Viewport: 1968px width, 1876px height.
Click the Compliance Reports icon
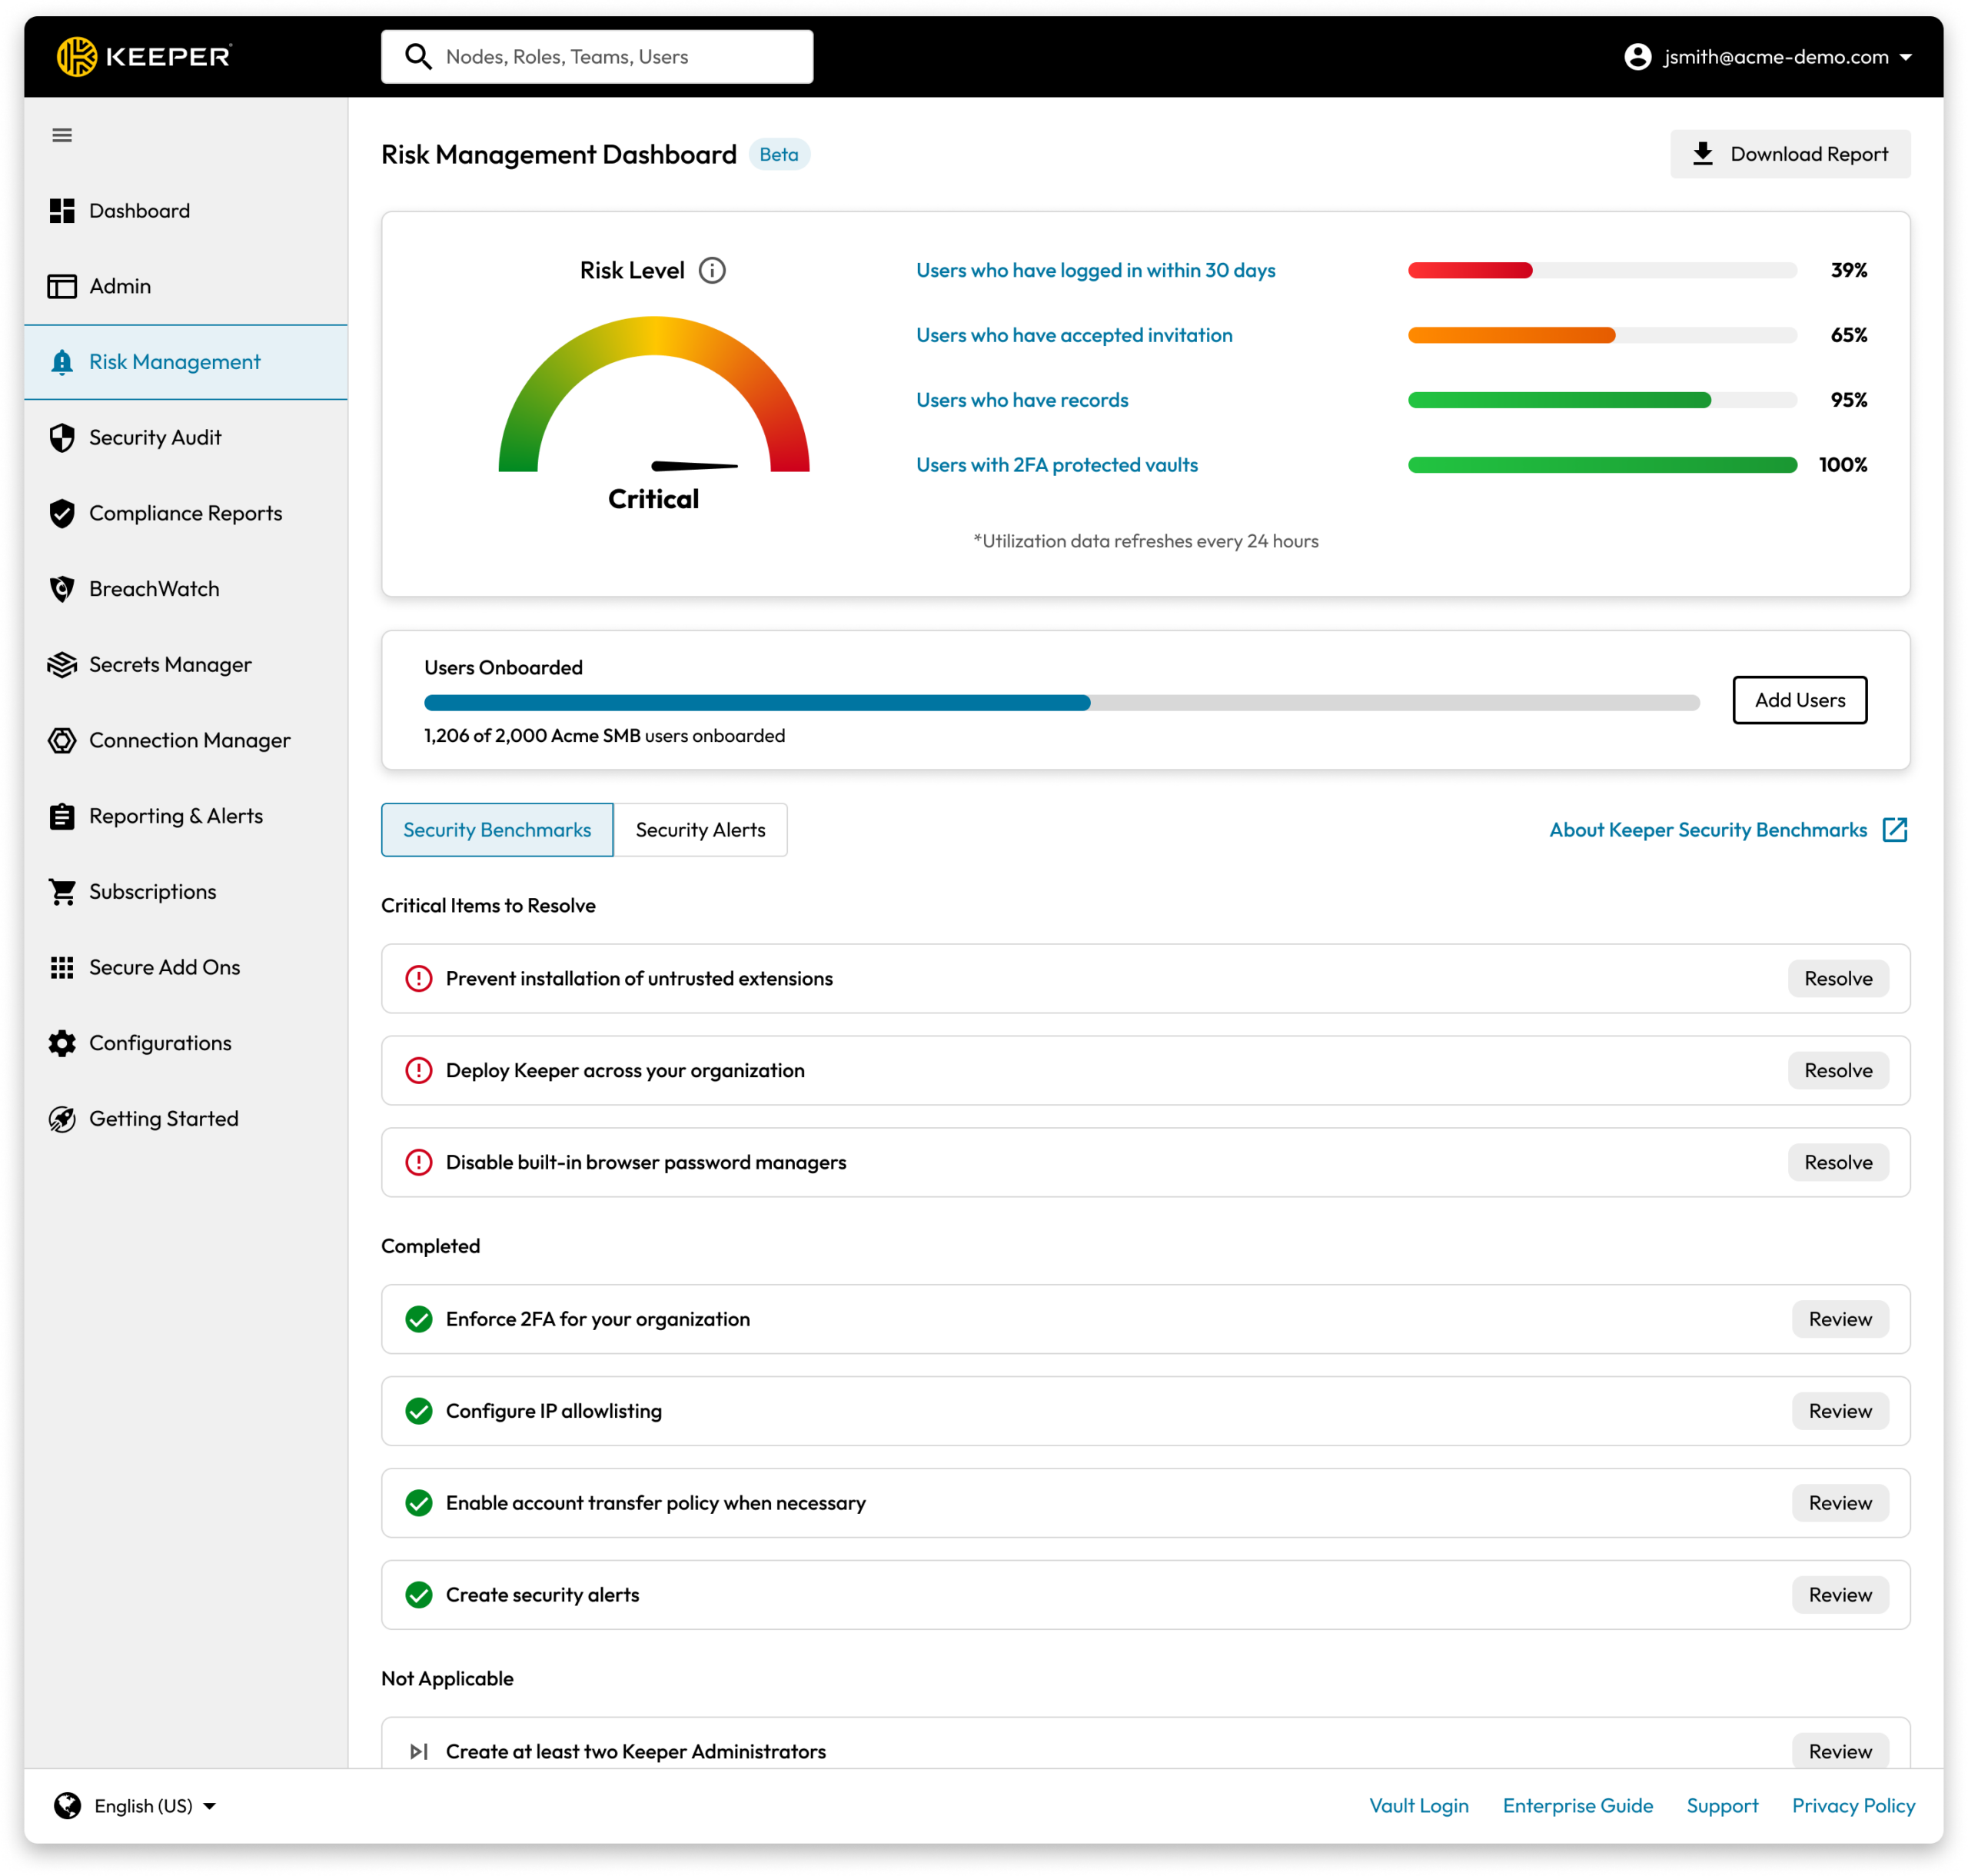click(62, 513)
